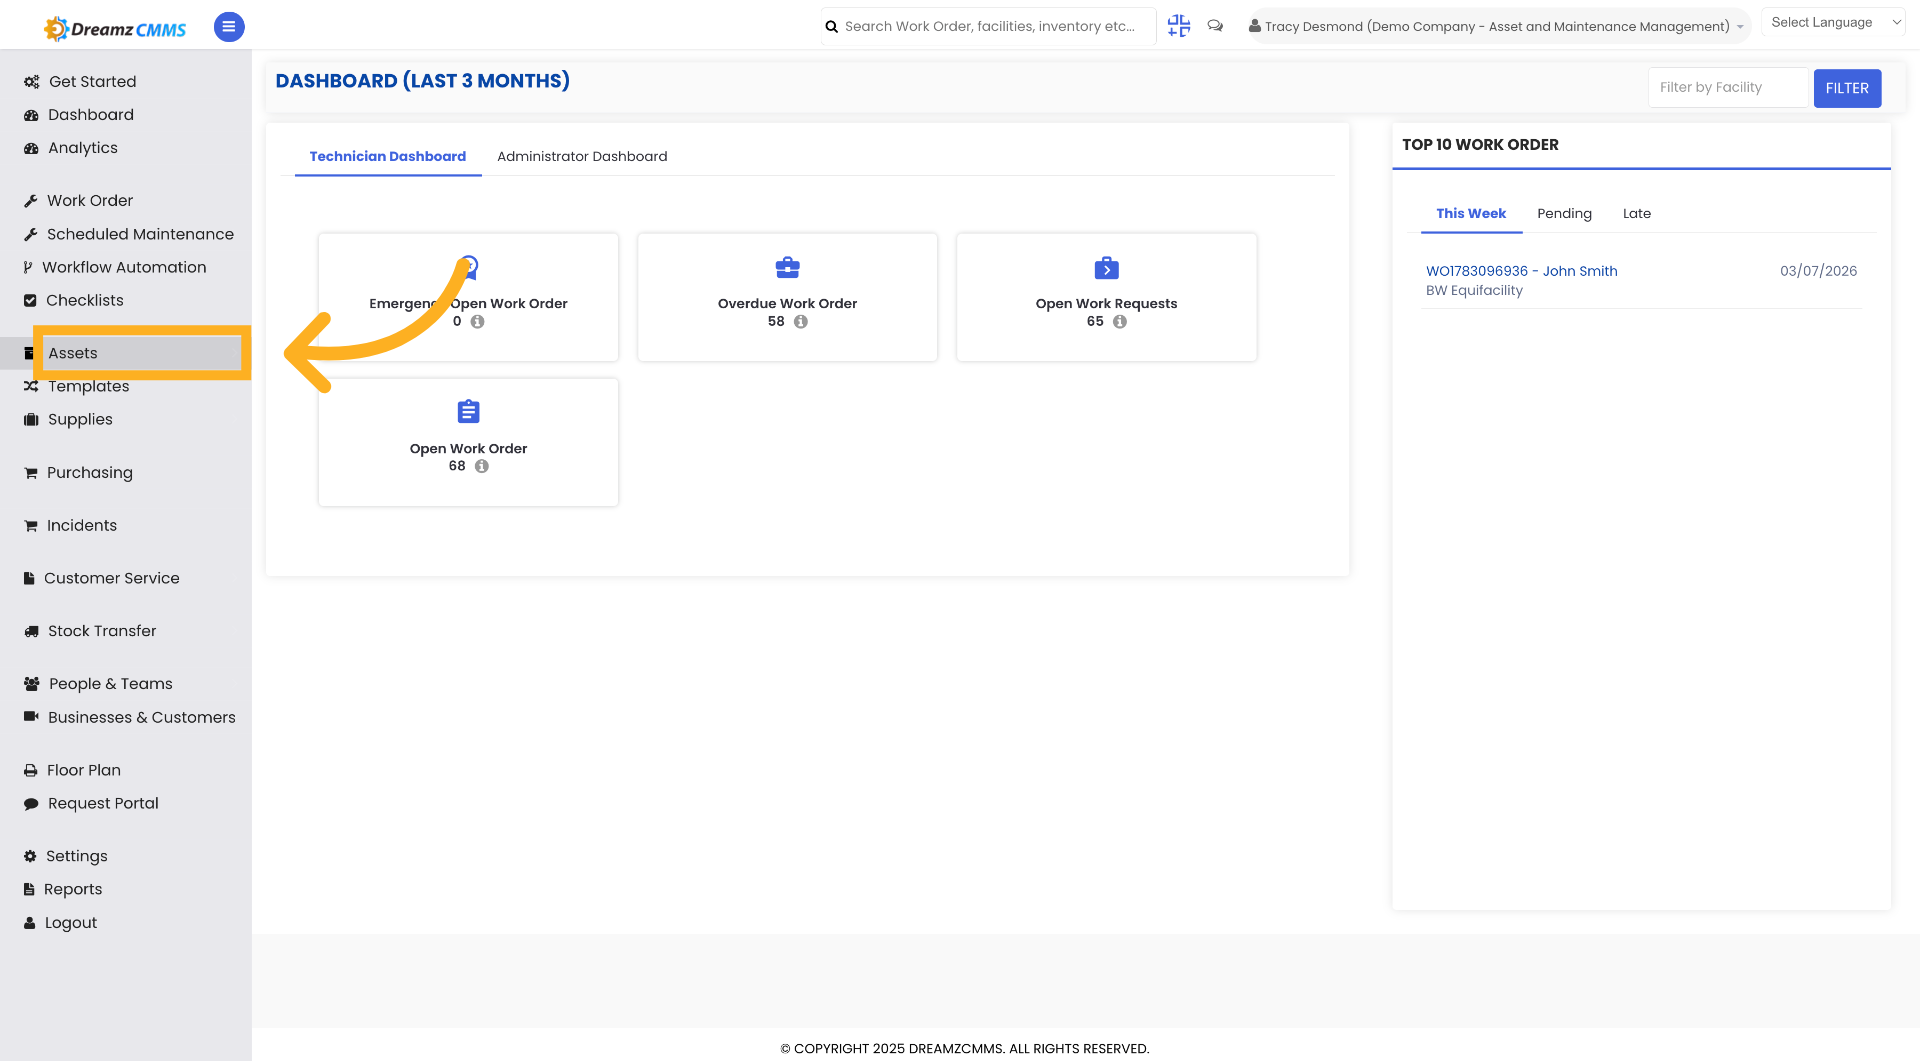Show info icon next to Open Work Order 68
Screen dimensions: 1920x1061
pos(482,466)
